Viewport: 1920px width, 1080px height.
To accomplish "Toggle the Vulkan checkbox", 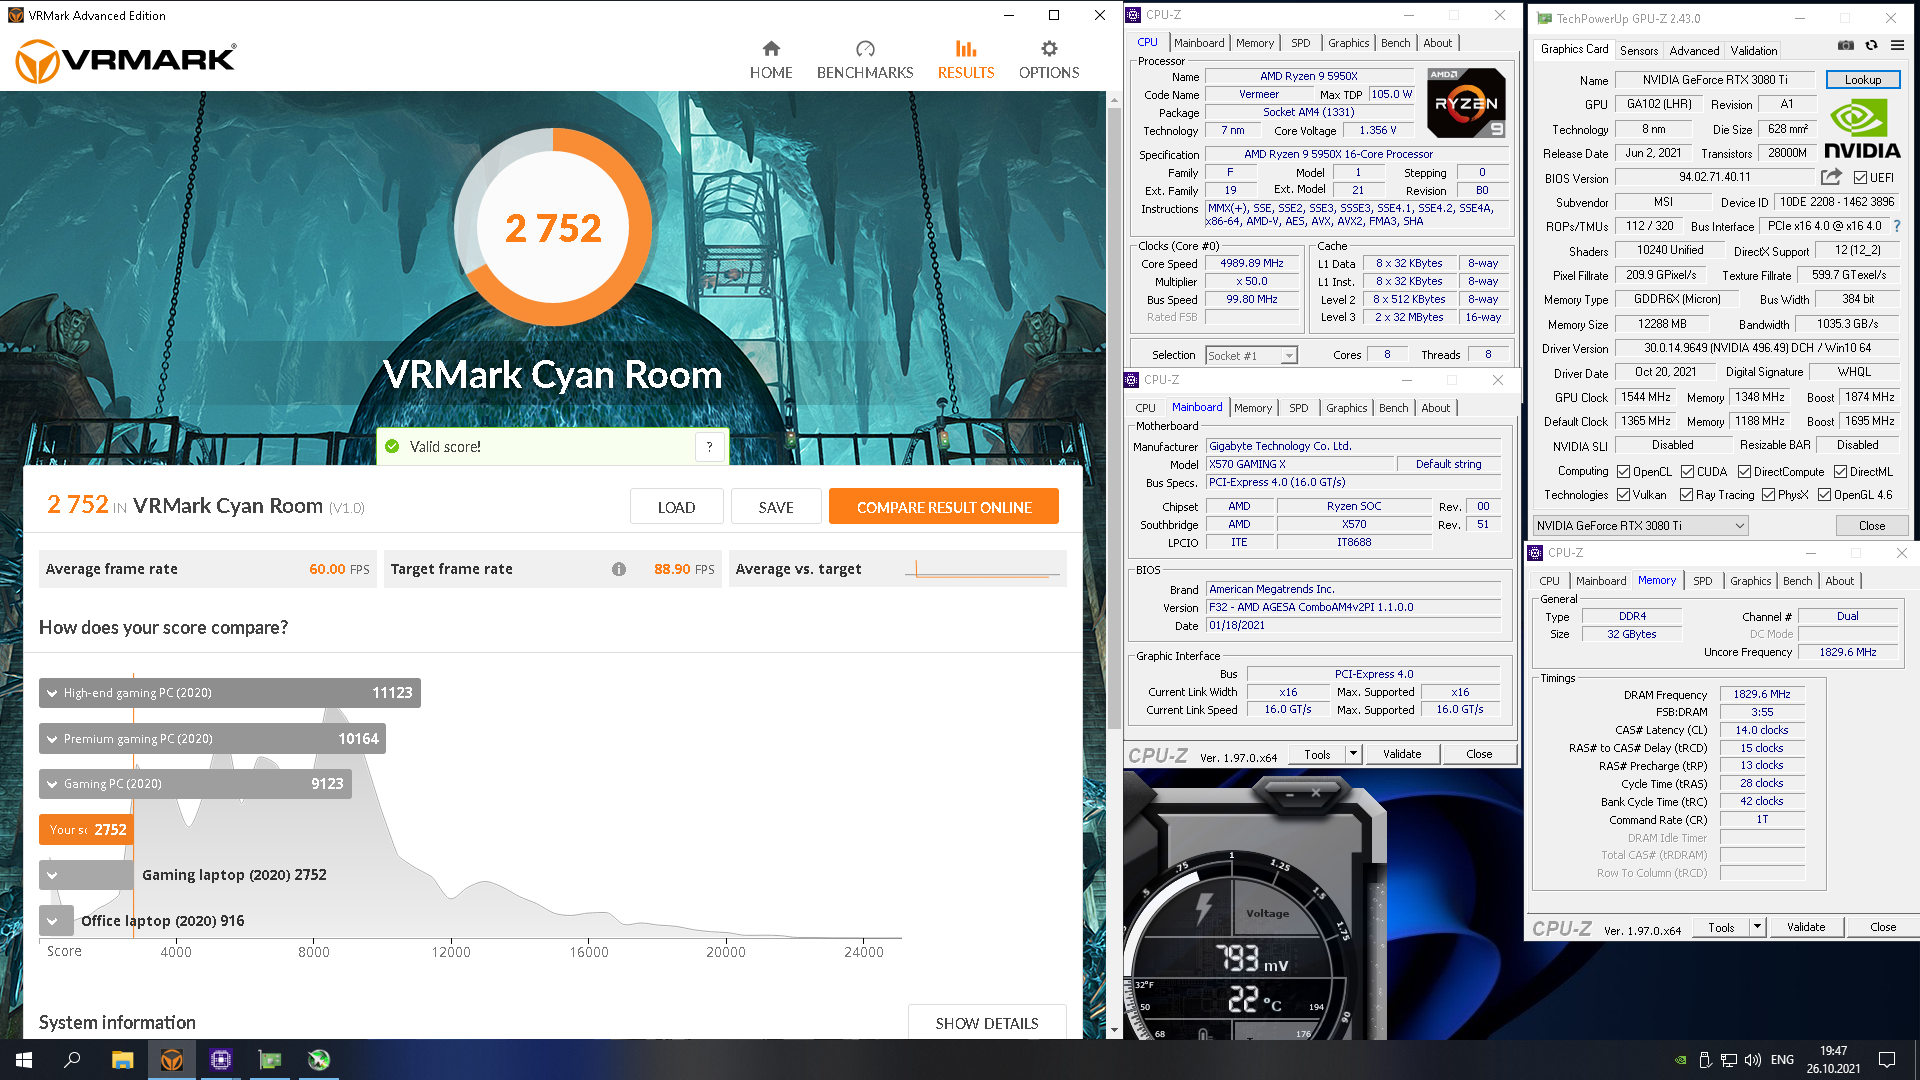I will pyautogui.click(x=1623, y=495).
